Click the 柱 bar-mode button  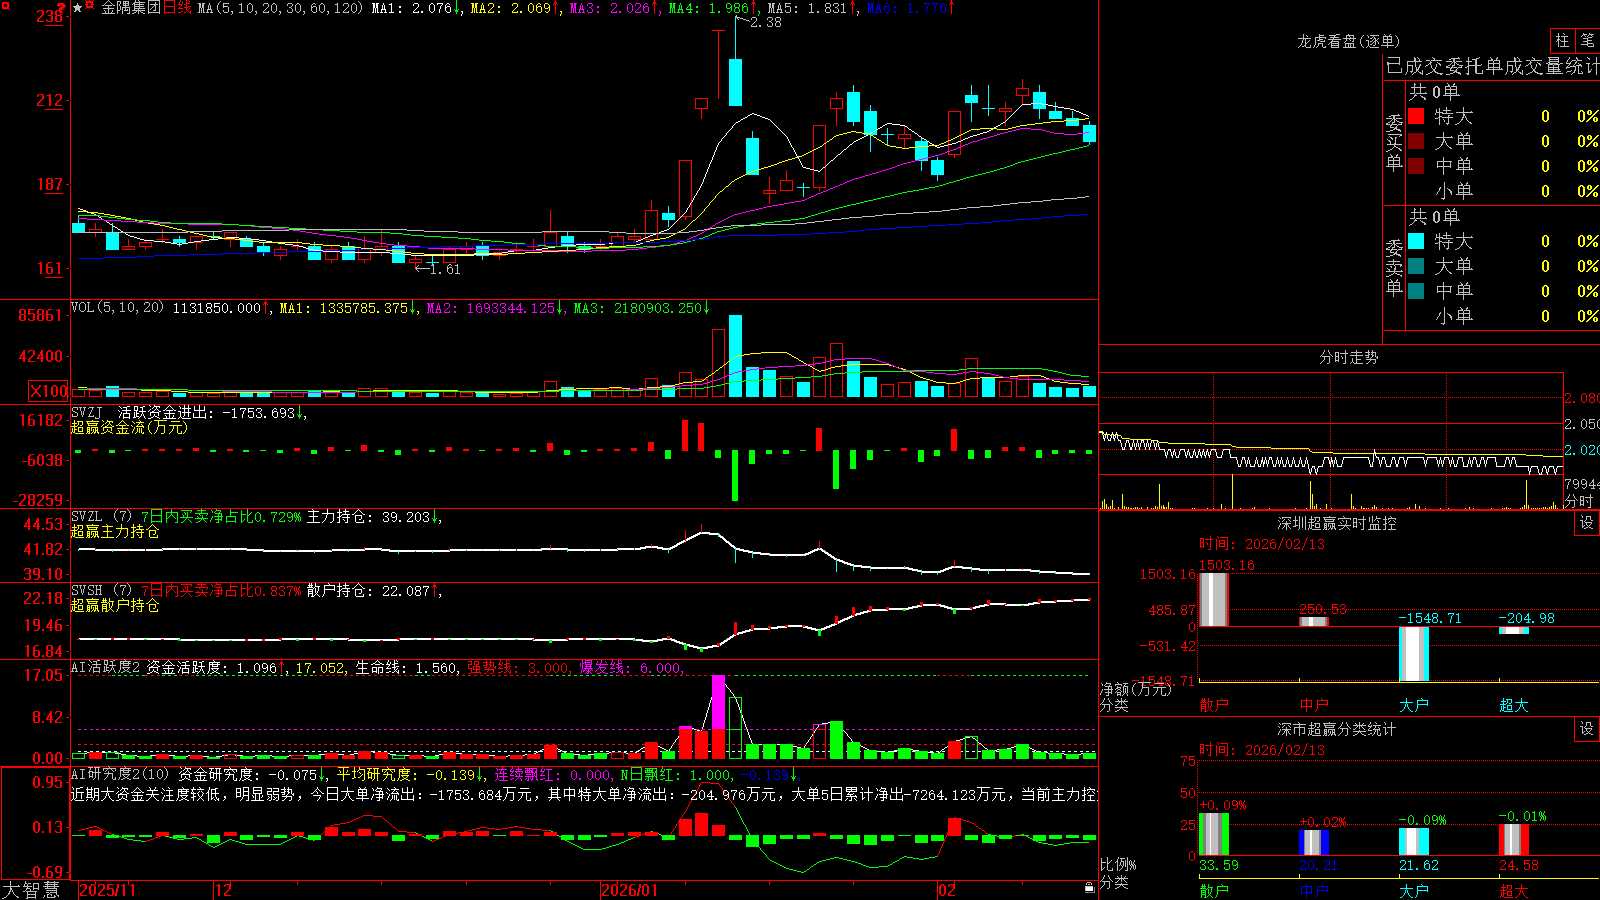pyautogui.click(x=1562, y=40)
